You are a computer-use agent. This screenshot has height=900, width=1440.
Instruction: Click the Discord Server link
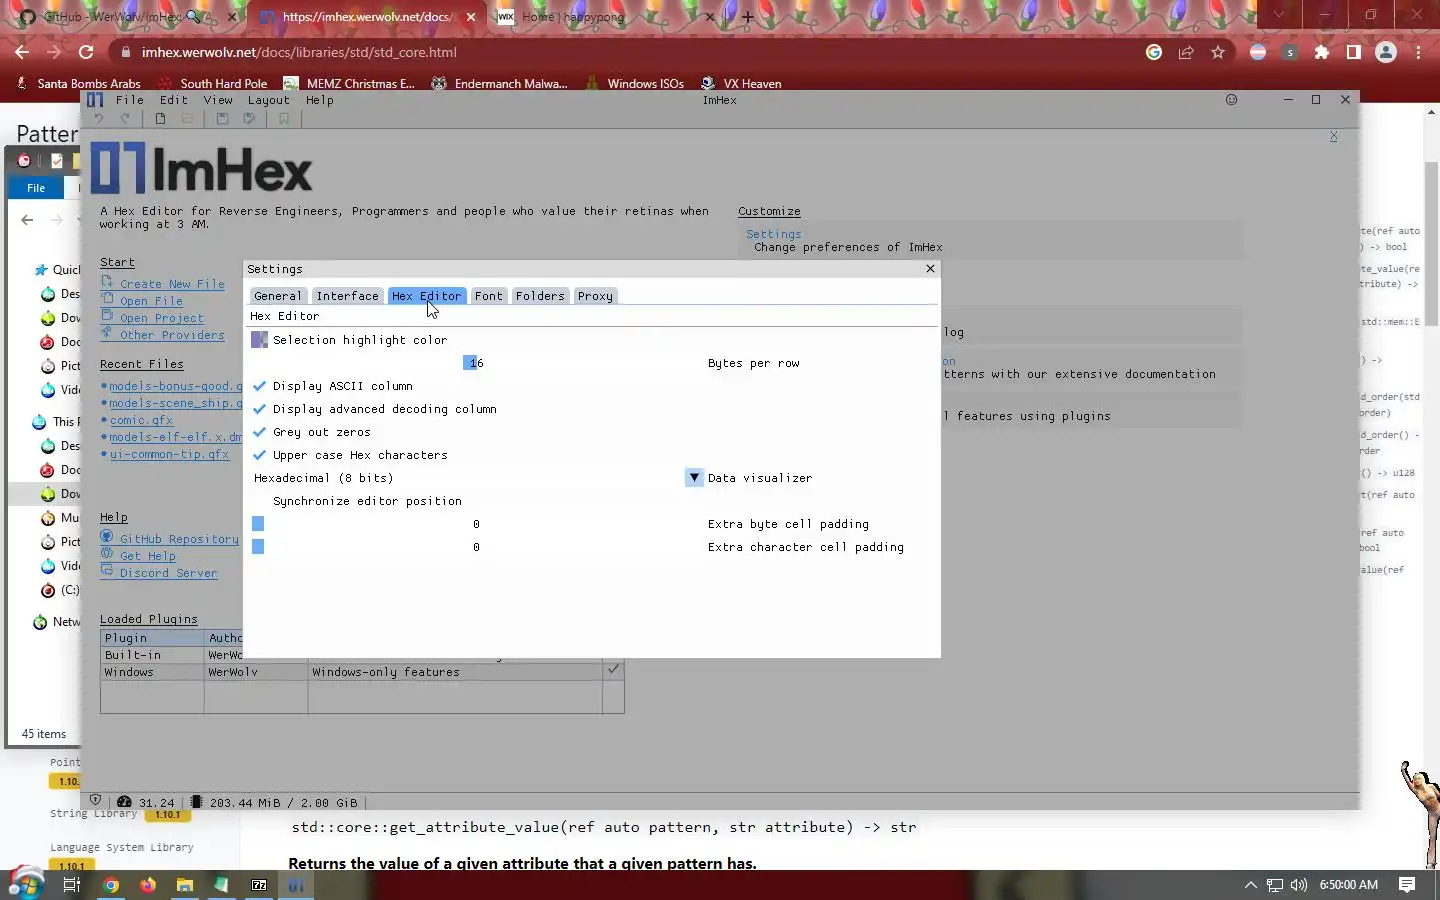pyautogui.click(x=168, y=573)
